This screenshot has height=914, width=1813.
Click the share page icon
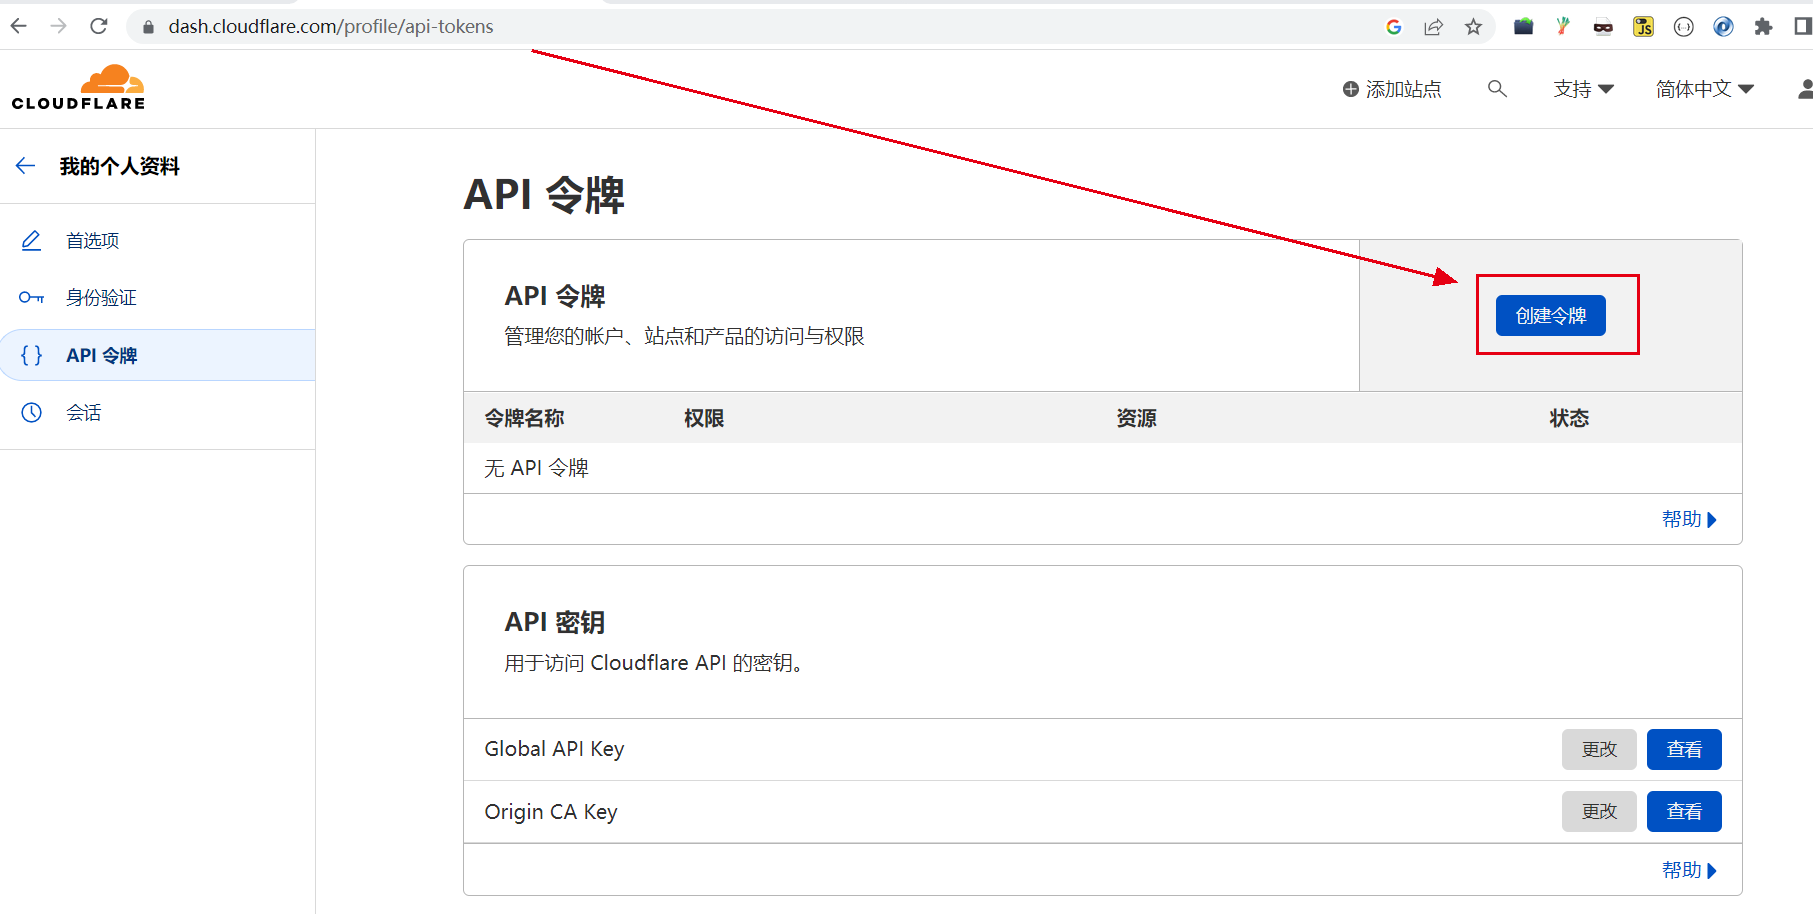1434,27
